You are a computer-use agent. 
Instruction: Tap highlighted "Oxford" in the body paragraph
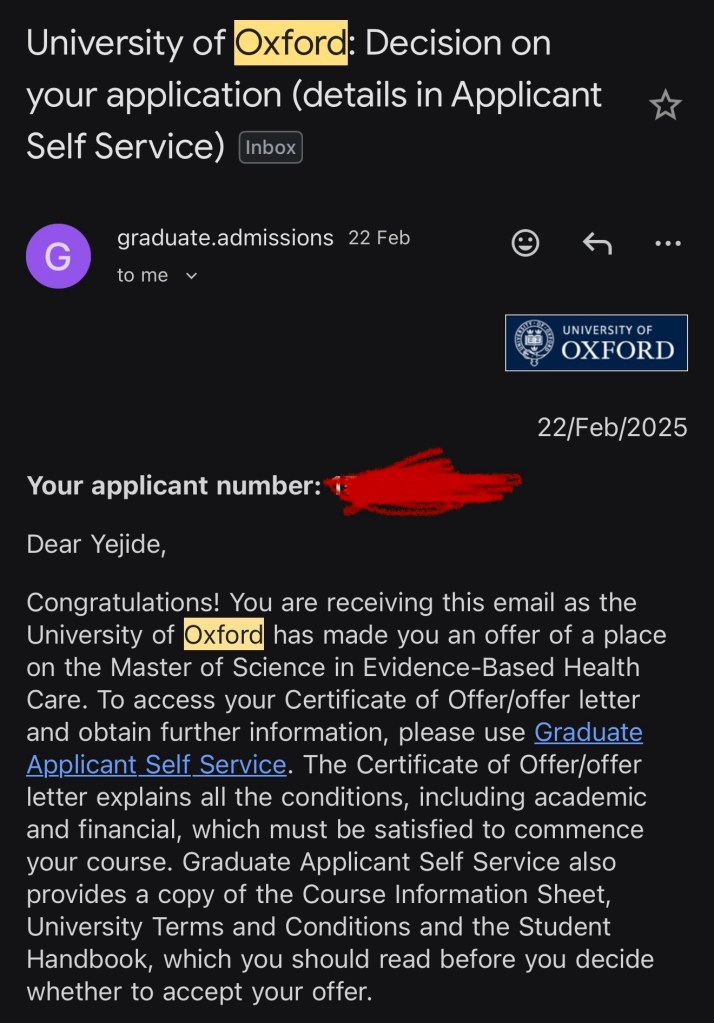coord(224,635)
